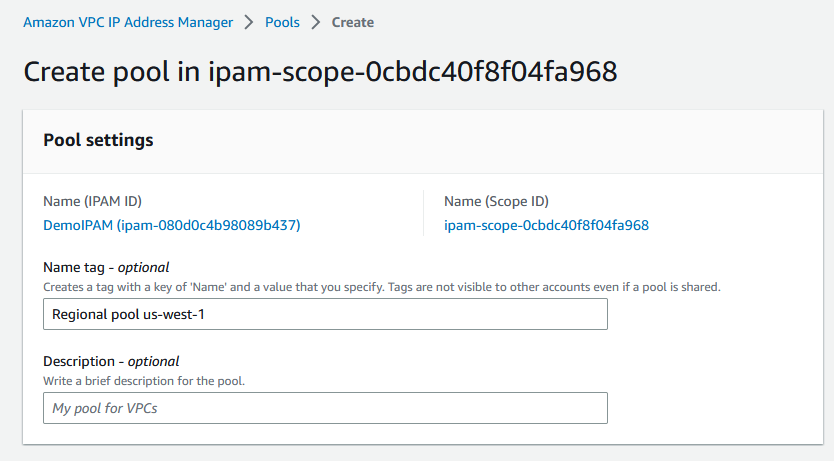The height and width of the screenshot is (461, 834).
Task: Click into the Description input box
Action: (326, 408)
